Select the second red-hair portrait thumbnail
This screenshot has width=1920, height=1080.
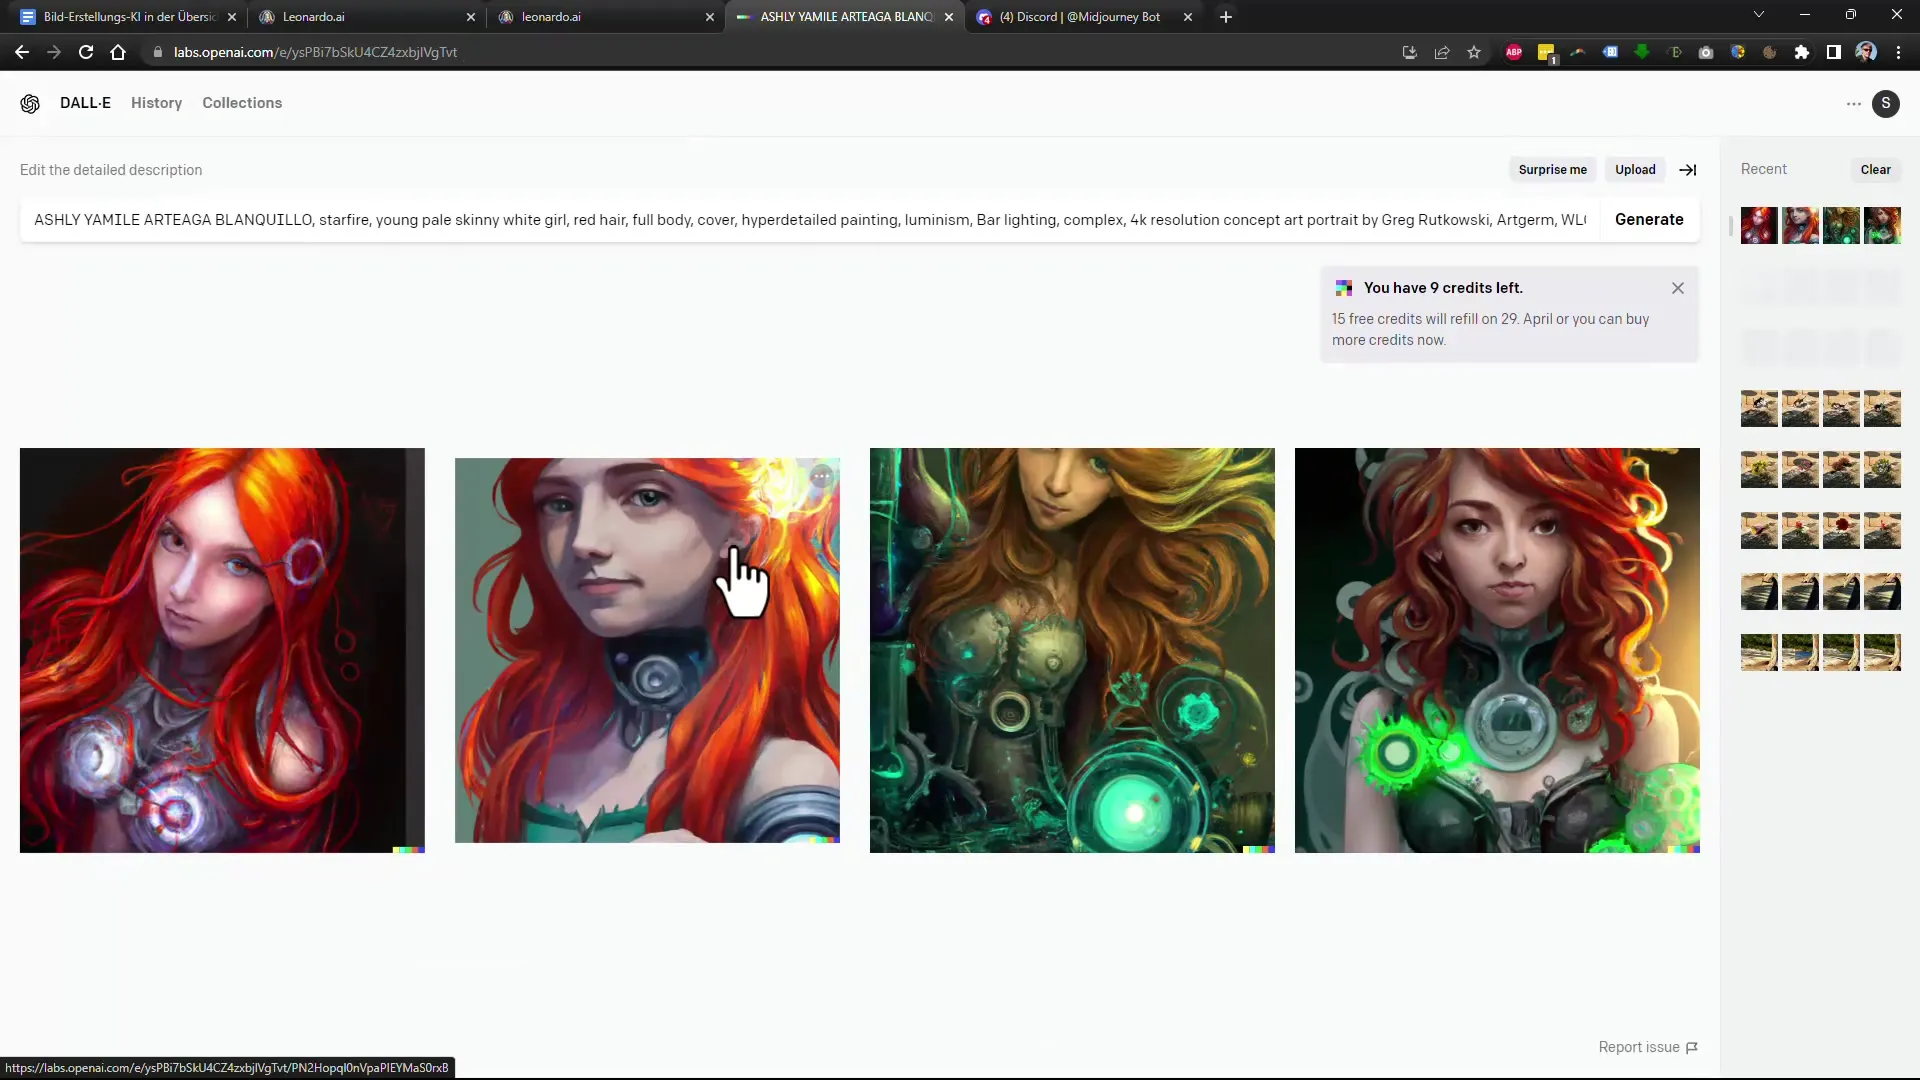[x=1799, y=225]
